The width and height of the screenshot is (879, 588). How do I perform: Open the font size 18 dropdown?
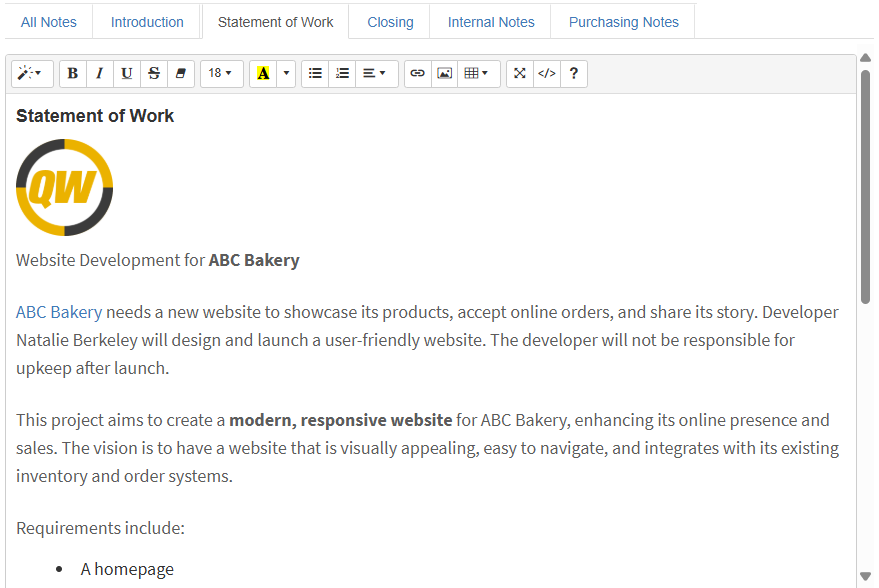click(221, 74)
